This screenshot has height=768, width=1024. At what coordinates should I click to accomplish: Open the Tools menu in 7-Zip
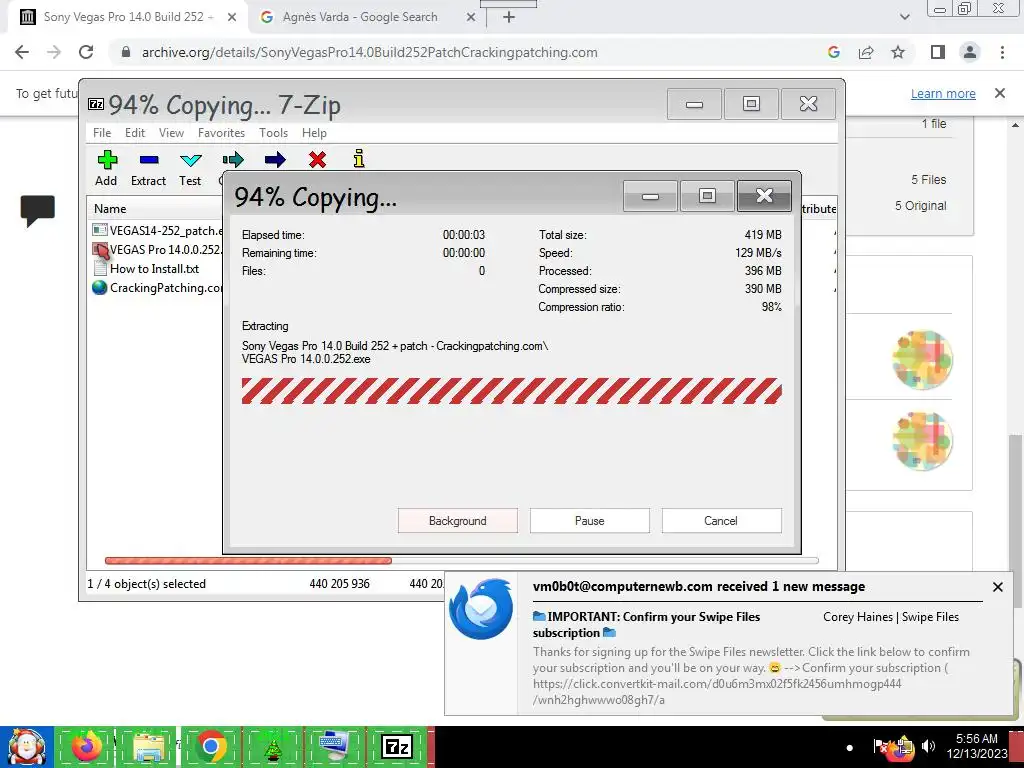pyautogui.click(x=273, y=133)
